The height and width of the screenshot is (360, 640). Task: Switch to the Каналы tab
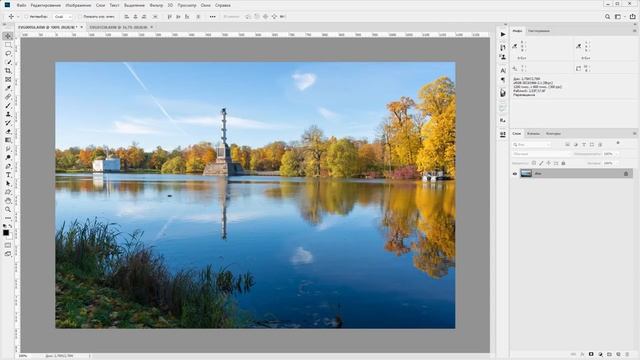[x=533, y=133]
